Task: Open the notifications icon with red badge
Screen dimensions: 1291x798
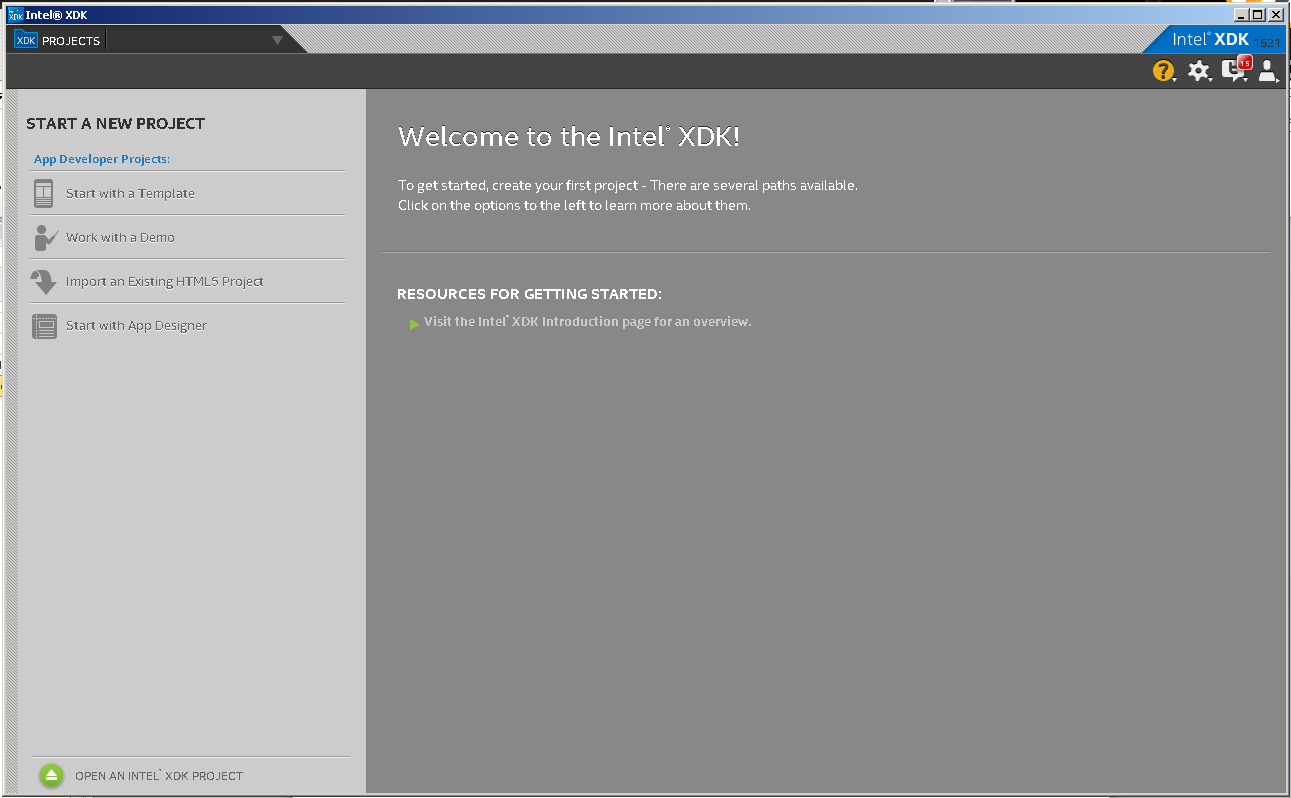Action: (1236, 69)
